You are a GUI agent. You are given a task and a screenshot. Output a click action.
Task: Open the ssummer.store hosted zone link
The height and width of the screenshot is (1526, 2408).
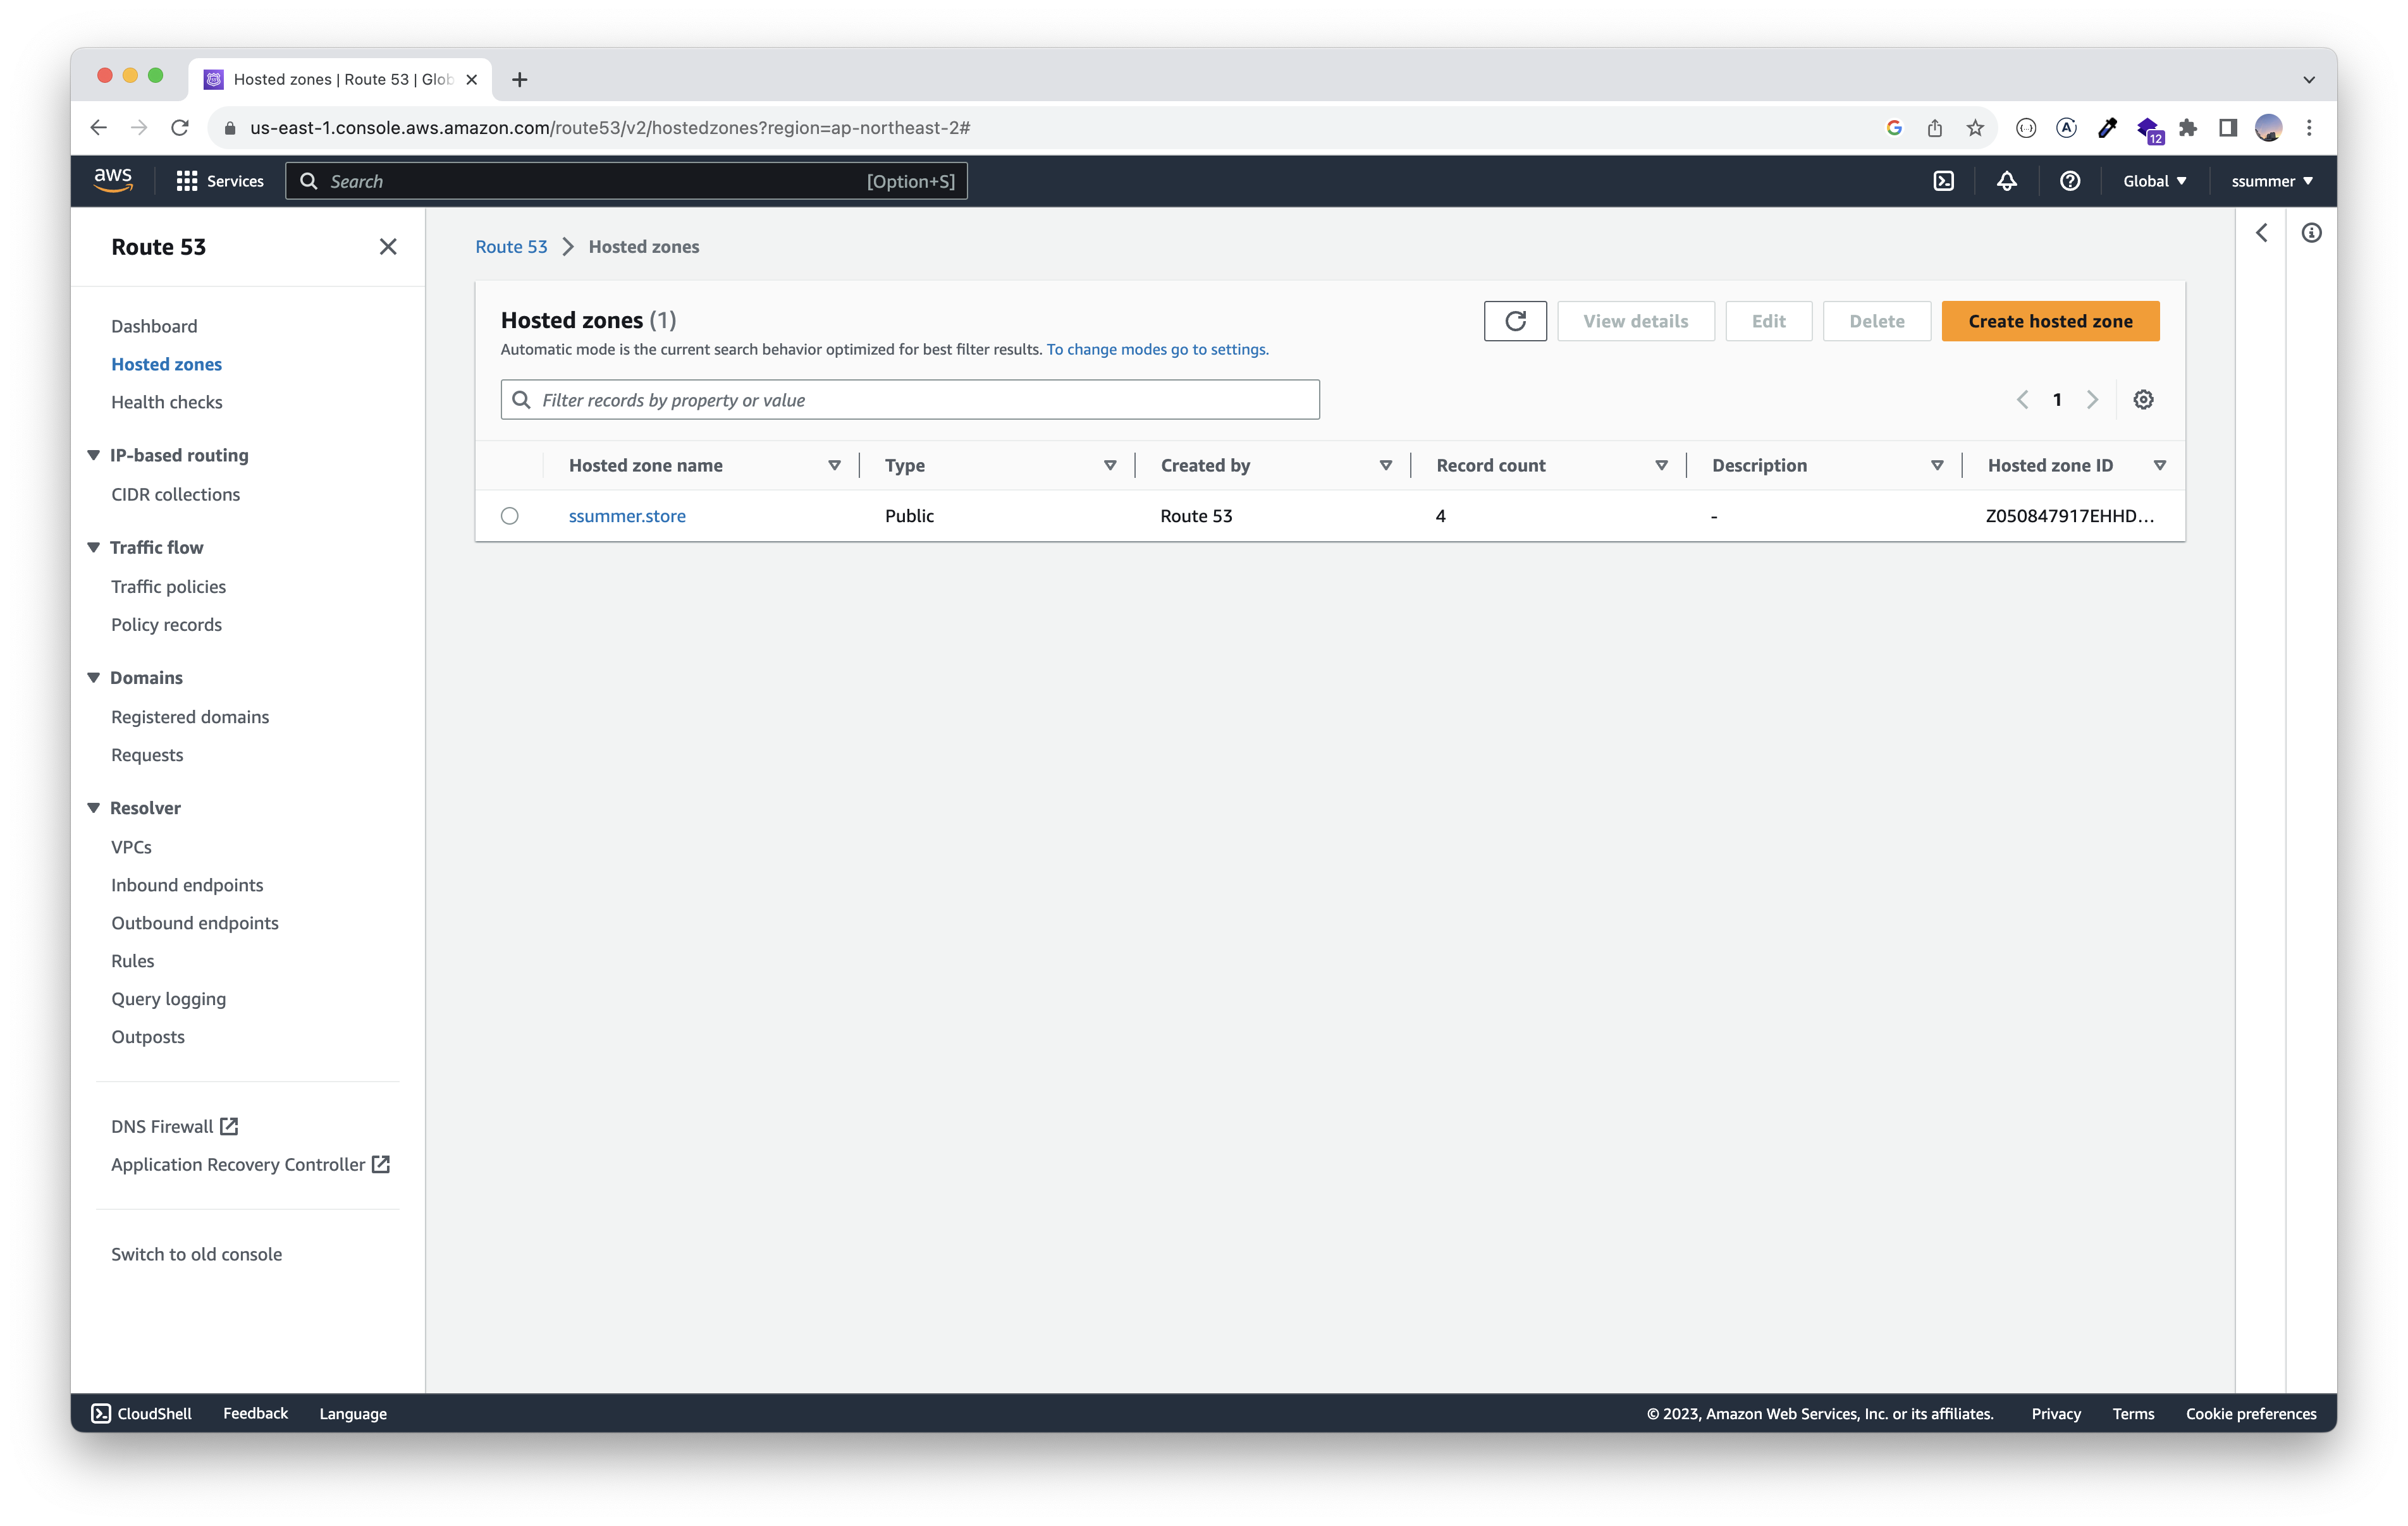627,516
